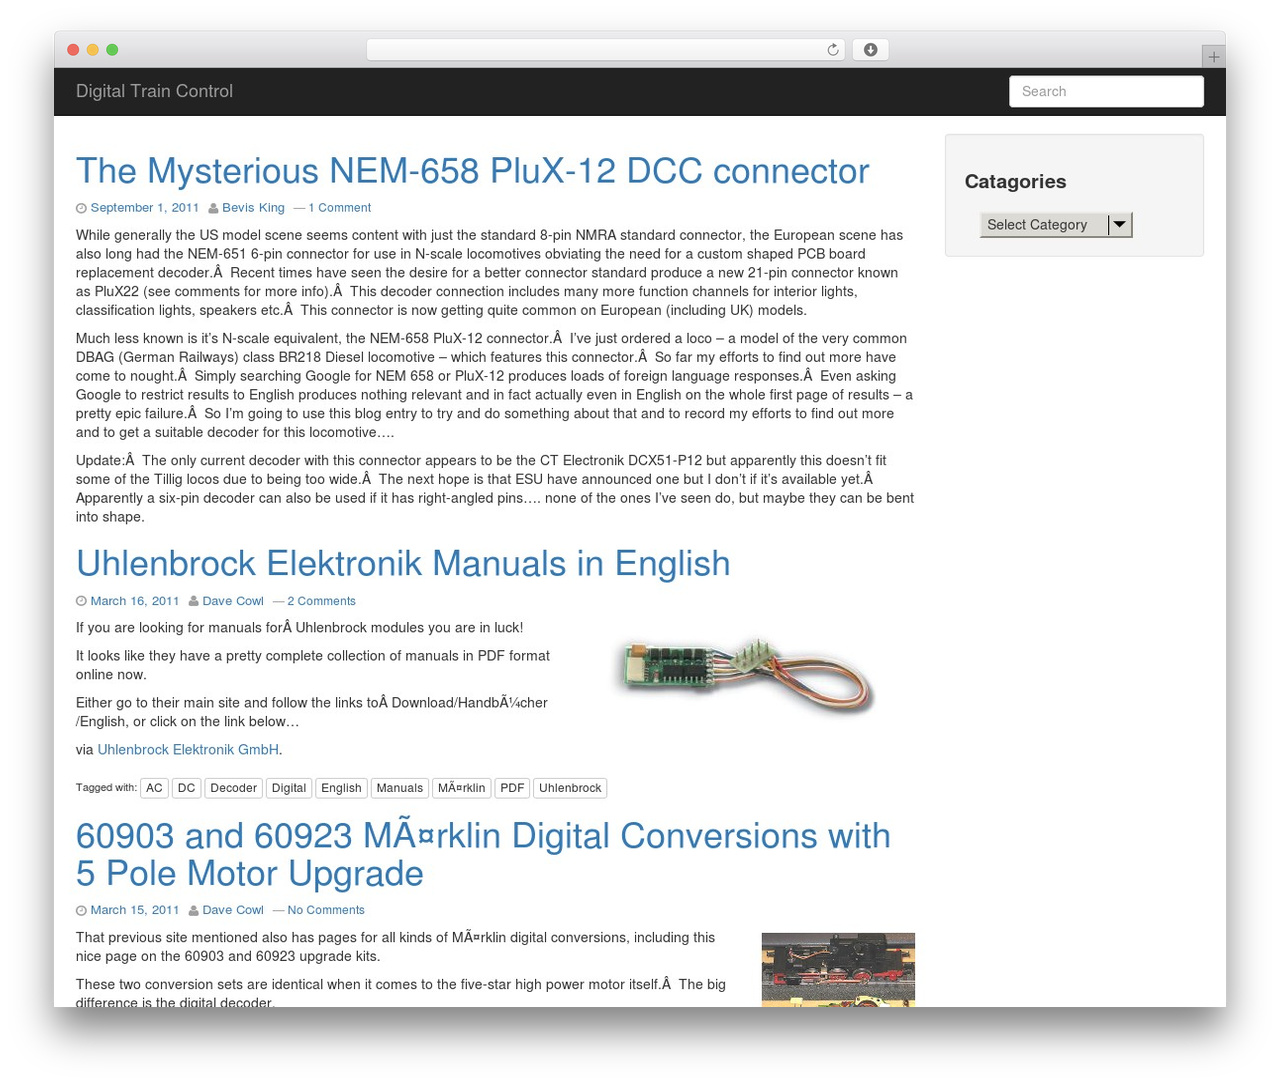Open the March 15, 2011 date link
Viewport: 1280px width, 1084px height.
[x=135, y=910]
